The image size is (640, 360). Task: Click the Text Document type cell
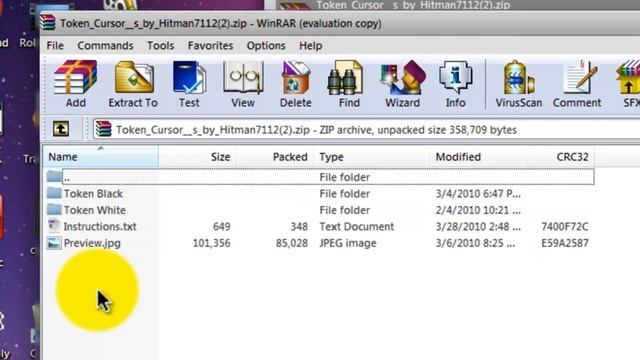(x=357, y=227)
